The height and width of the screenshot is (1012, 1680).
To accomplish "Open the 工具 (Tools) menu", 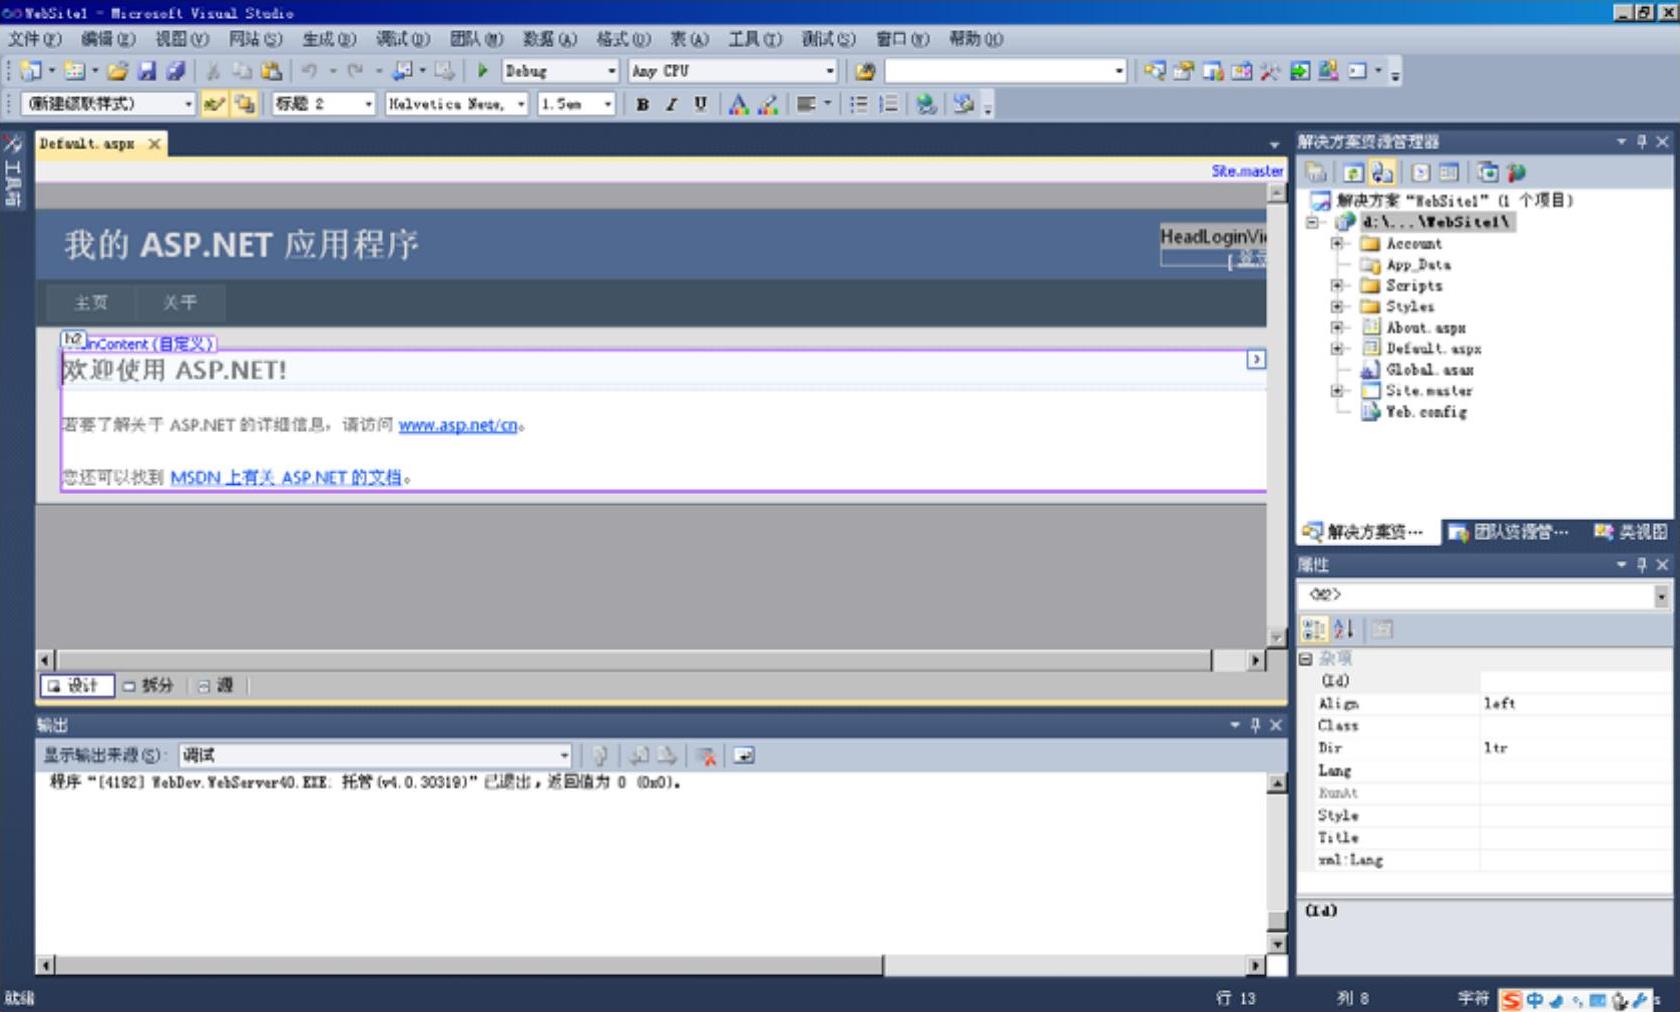I will point(754,39).
